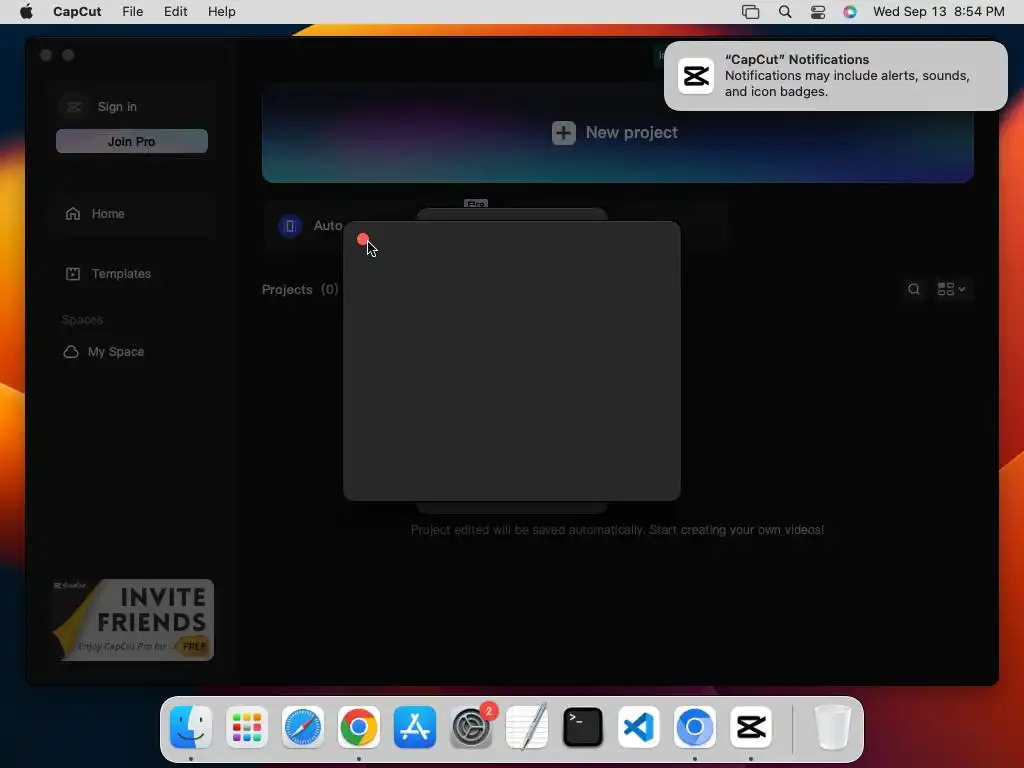1024x768 pixels.
Task: Search projects with magnifier icon
Action: tap(914, 289)
